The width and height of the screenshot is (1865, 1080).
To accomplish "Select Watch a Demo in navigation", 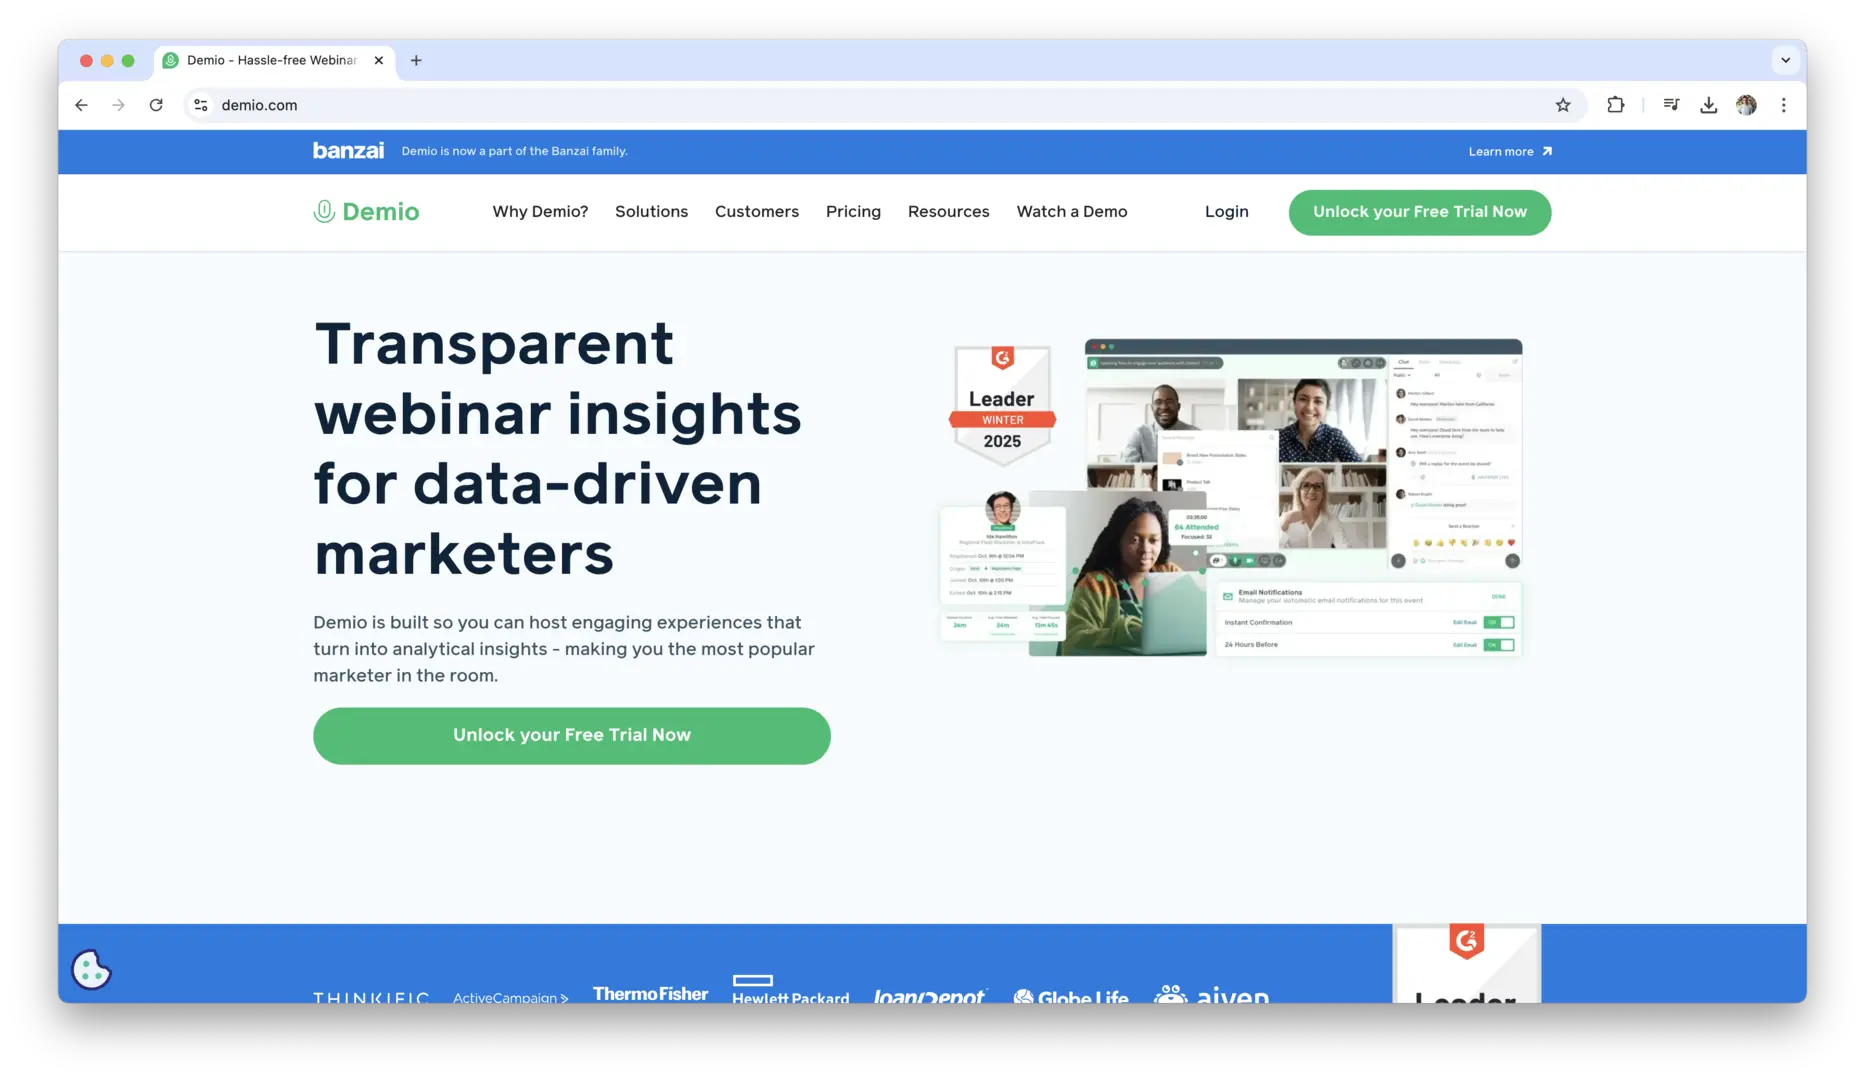I will click(1072, 212).
